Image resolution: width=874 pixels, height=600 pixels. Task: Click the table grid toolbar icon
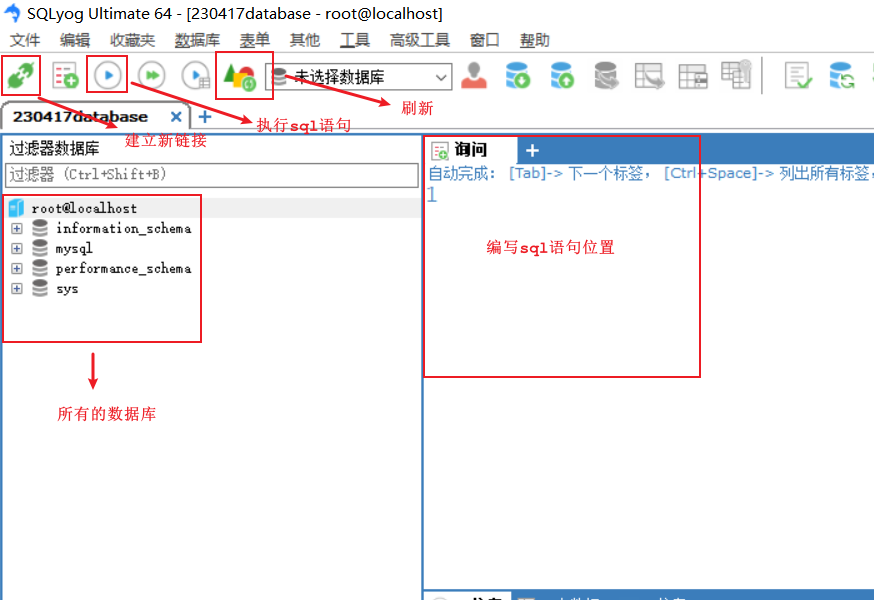pyautogui.click(x=693, y=75)
